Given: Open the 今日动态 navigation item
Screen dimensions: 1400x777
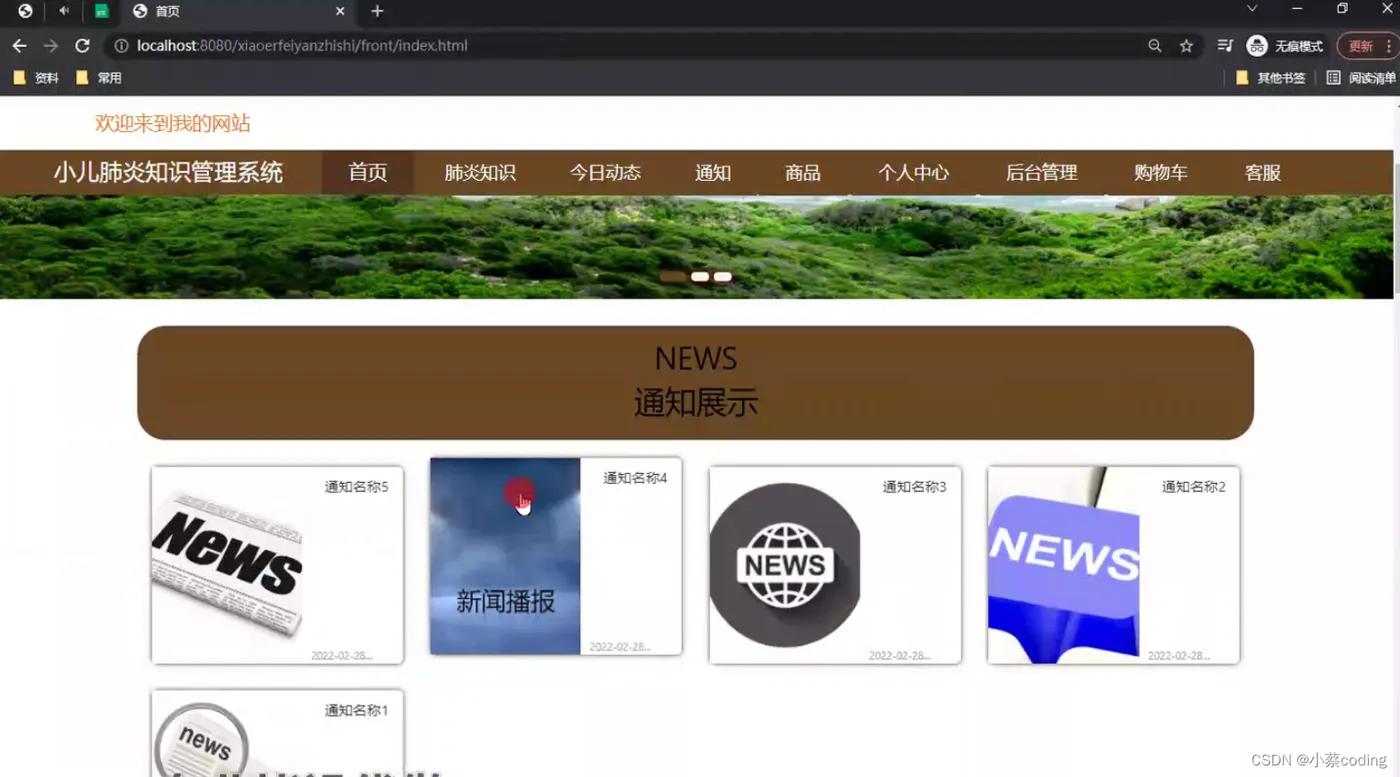Looking at the screenshot, I should tap(605, 173).
